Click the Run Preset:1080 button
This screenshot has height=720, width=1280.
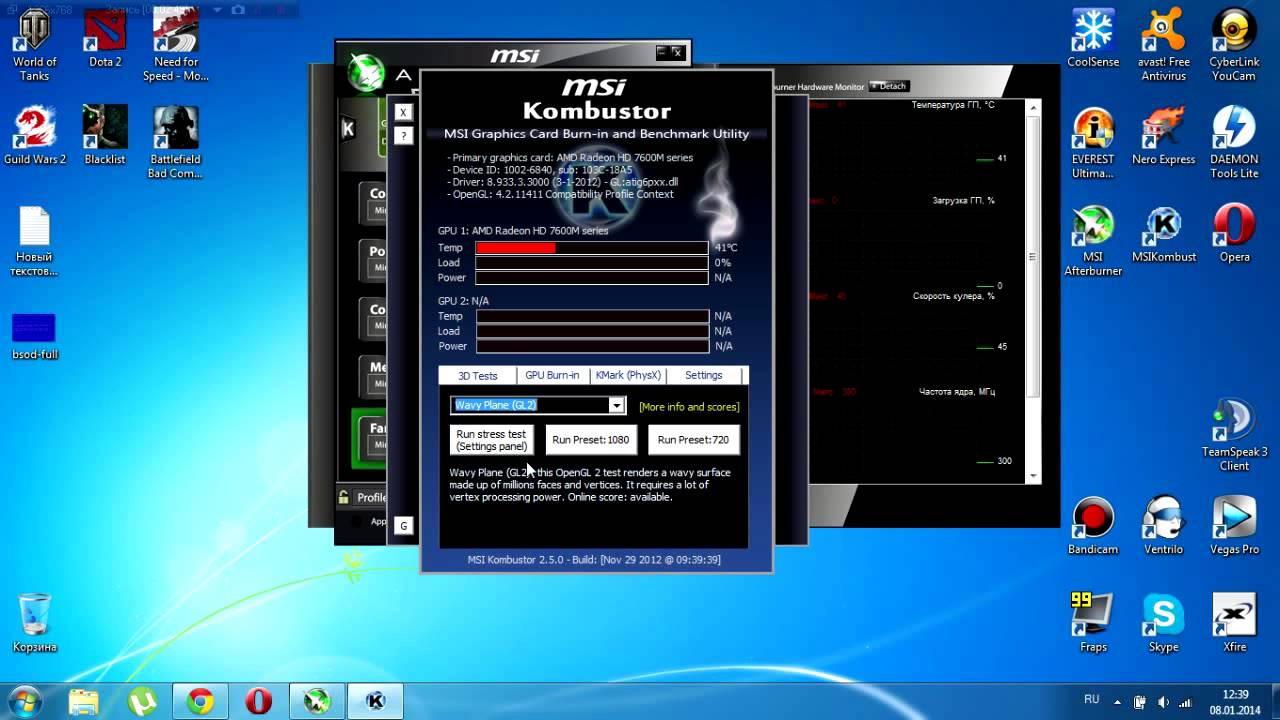[x=591, y=440]
